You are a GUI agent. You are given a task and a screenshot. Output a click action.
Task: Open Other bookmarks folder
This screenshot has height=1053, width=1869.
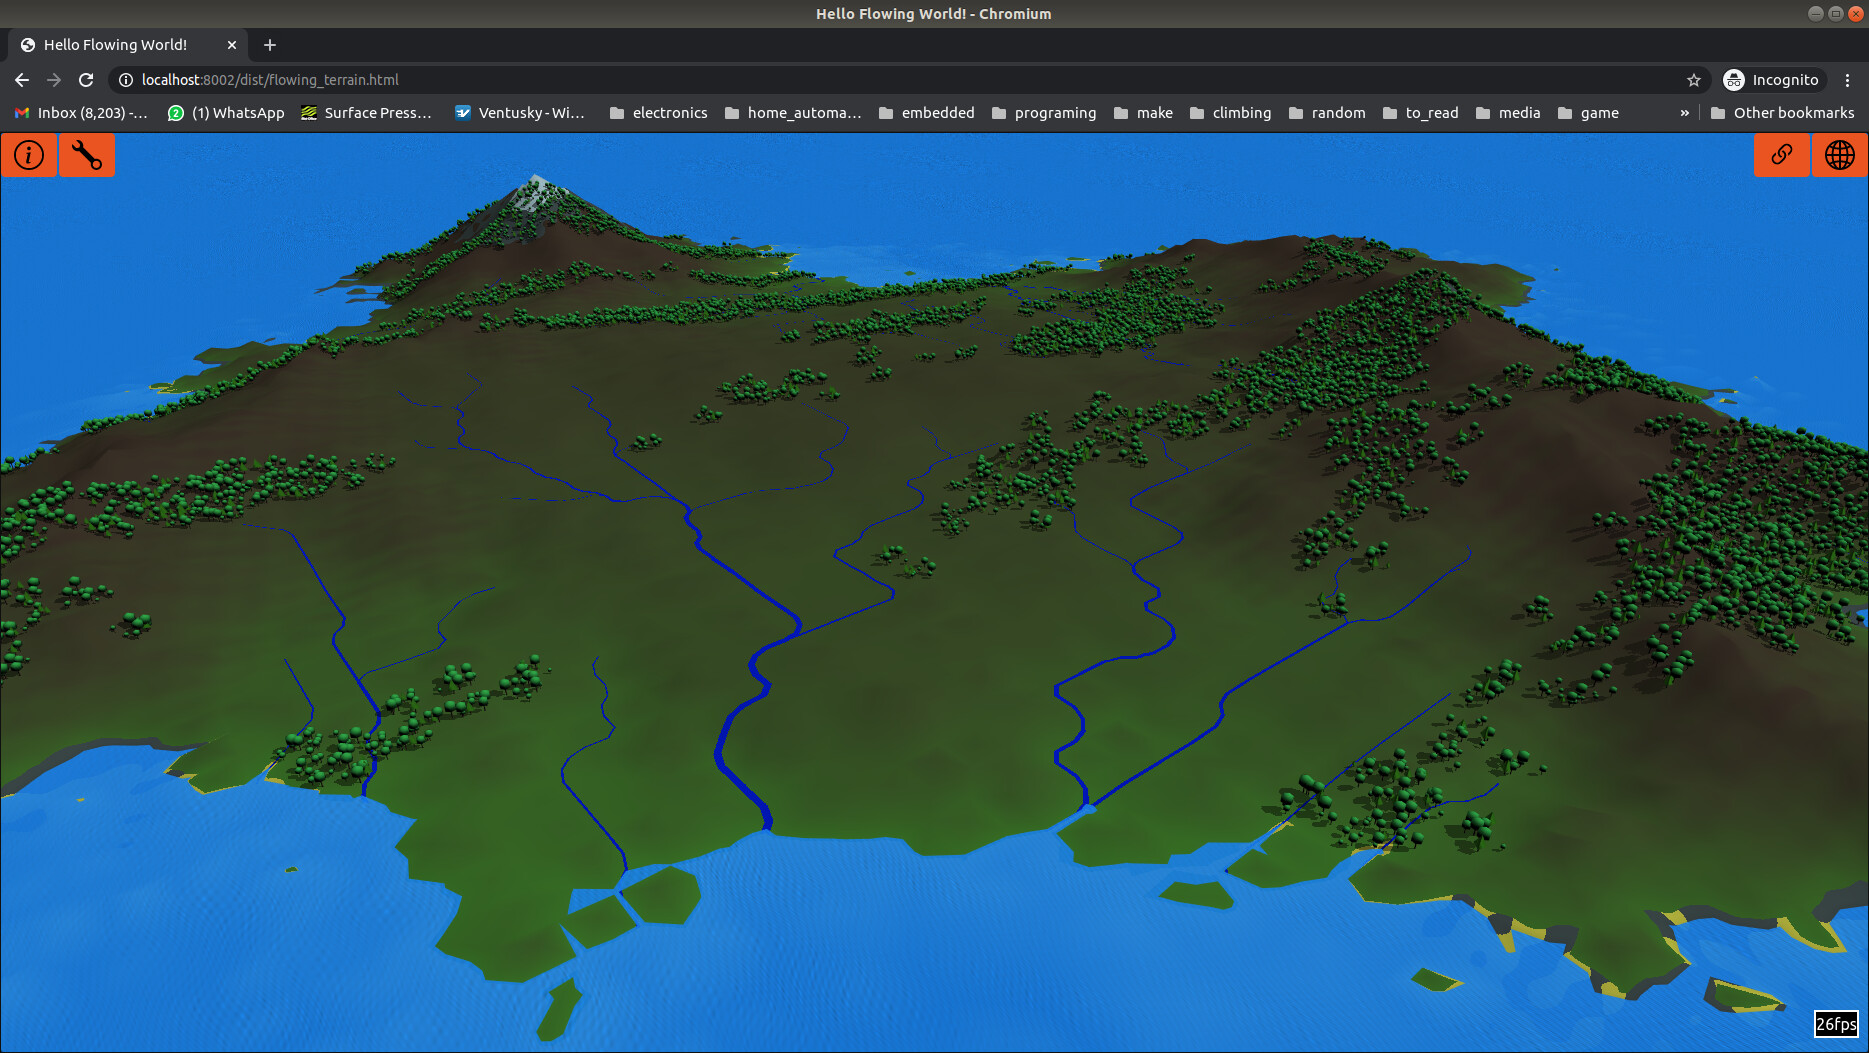[x=1782, y=113]
